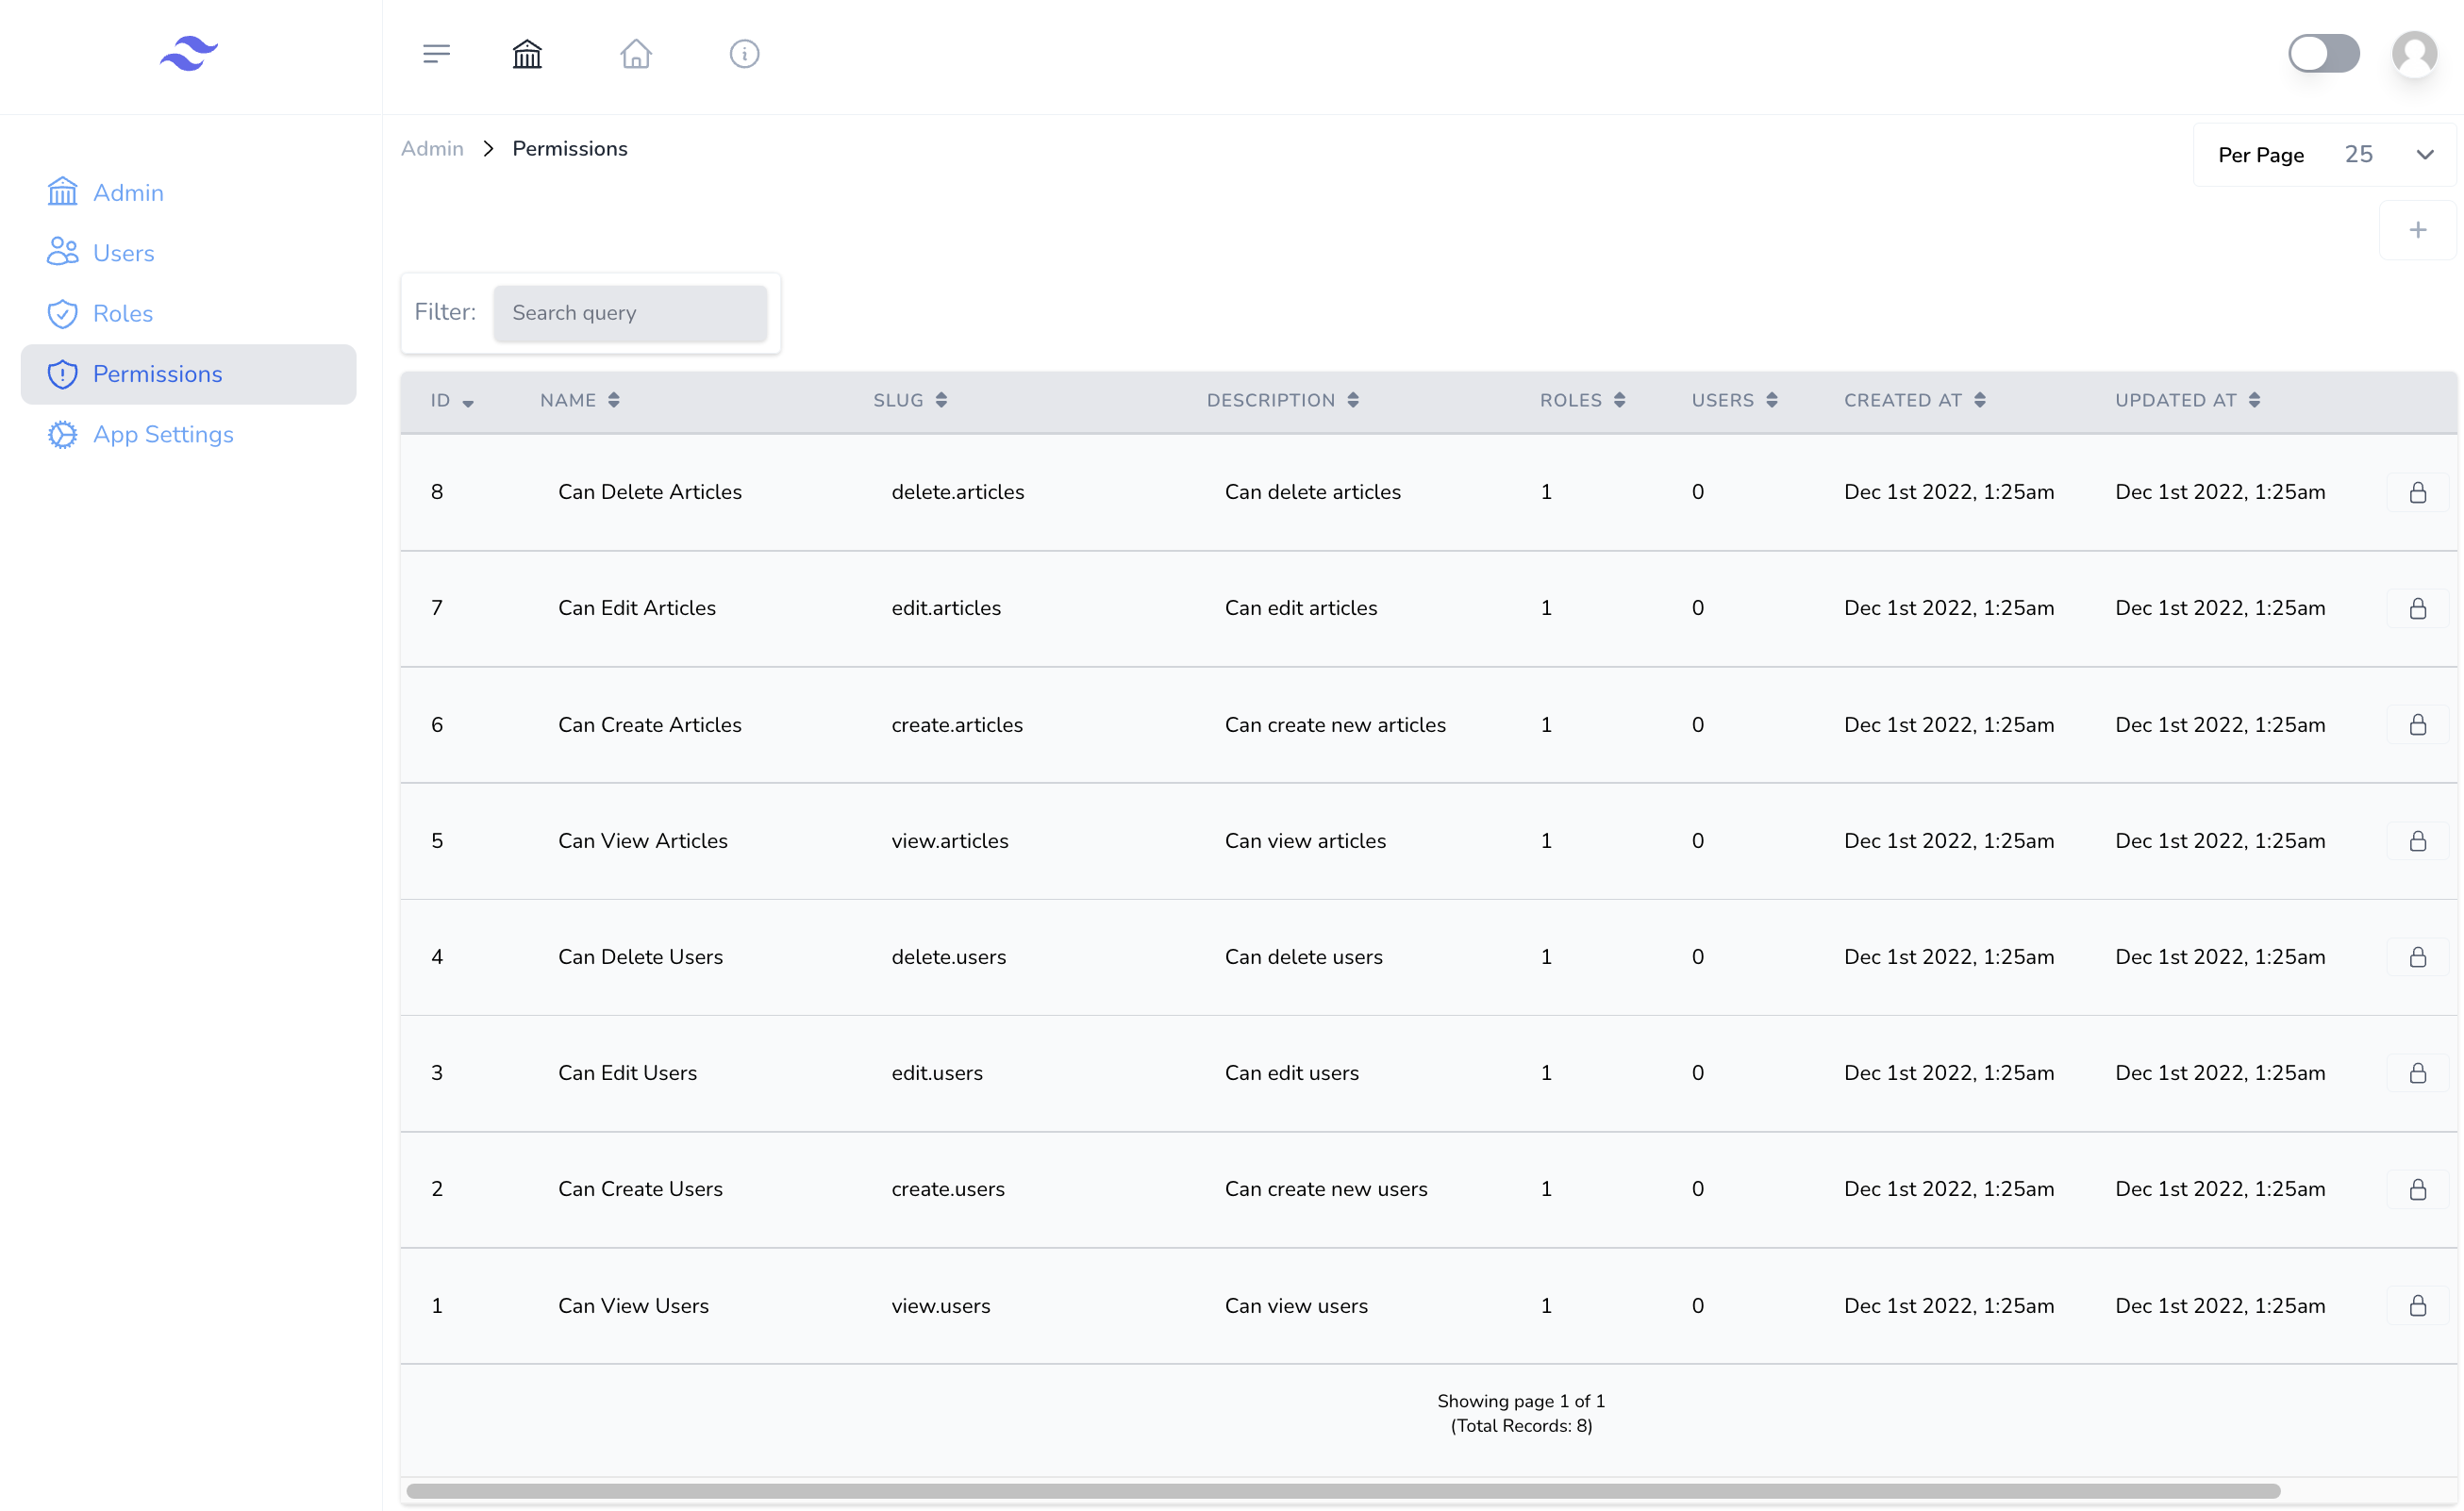Open the Users link in the sidebar
The width and height of the screenshot is (2464, 1511).
tap(123, 253)
